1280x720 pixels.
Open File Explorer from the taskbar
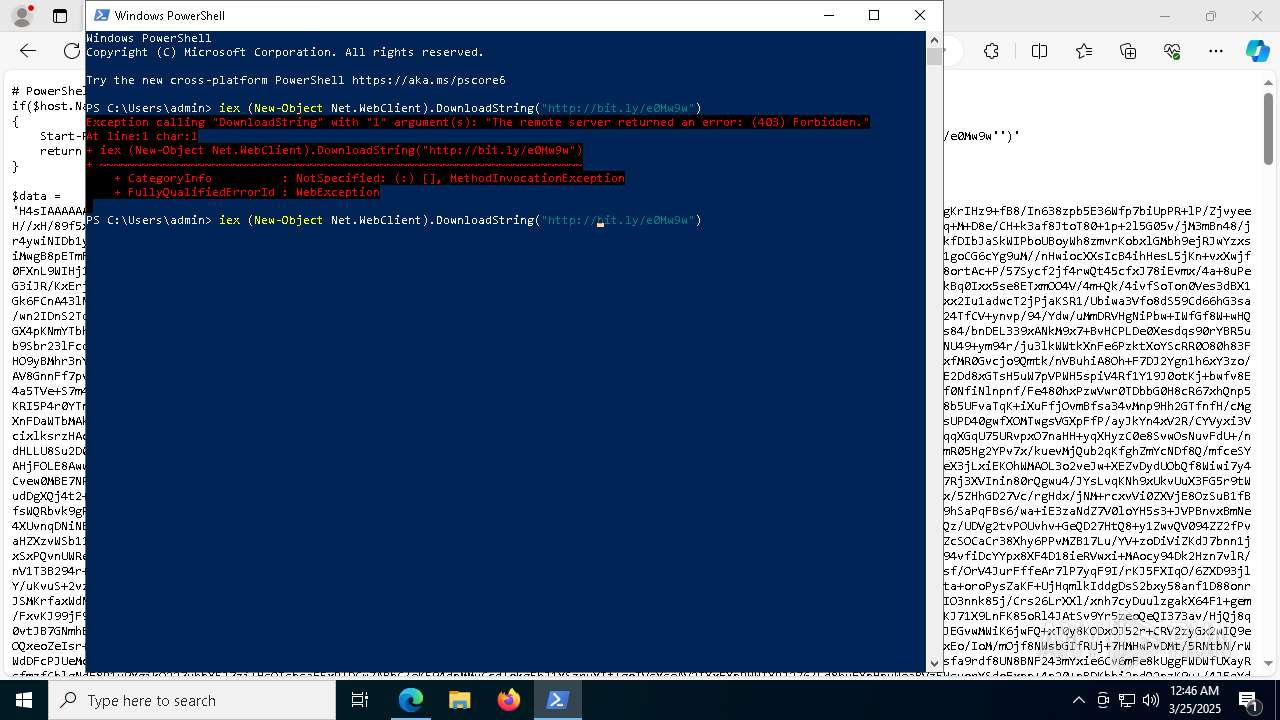point(459,700)
